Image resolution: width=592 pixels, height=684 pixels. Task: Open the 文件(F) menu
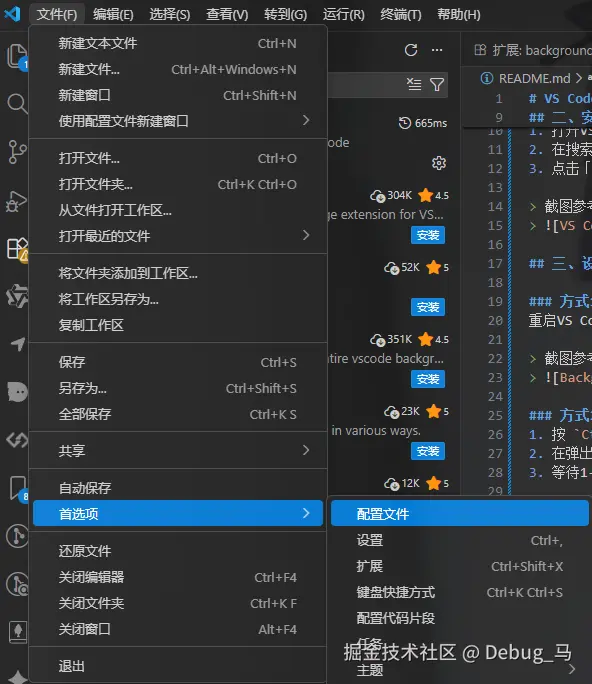pos(57,14)
